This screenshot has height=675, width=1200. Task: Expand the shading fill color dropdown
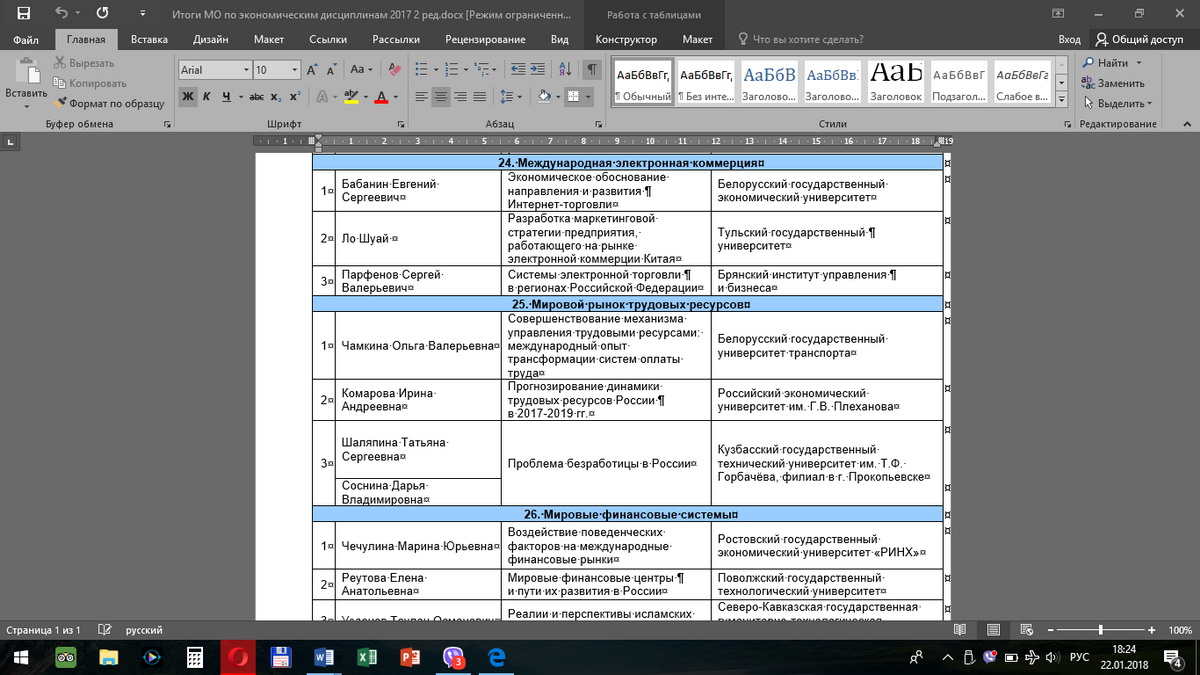(558, 97)
